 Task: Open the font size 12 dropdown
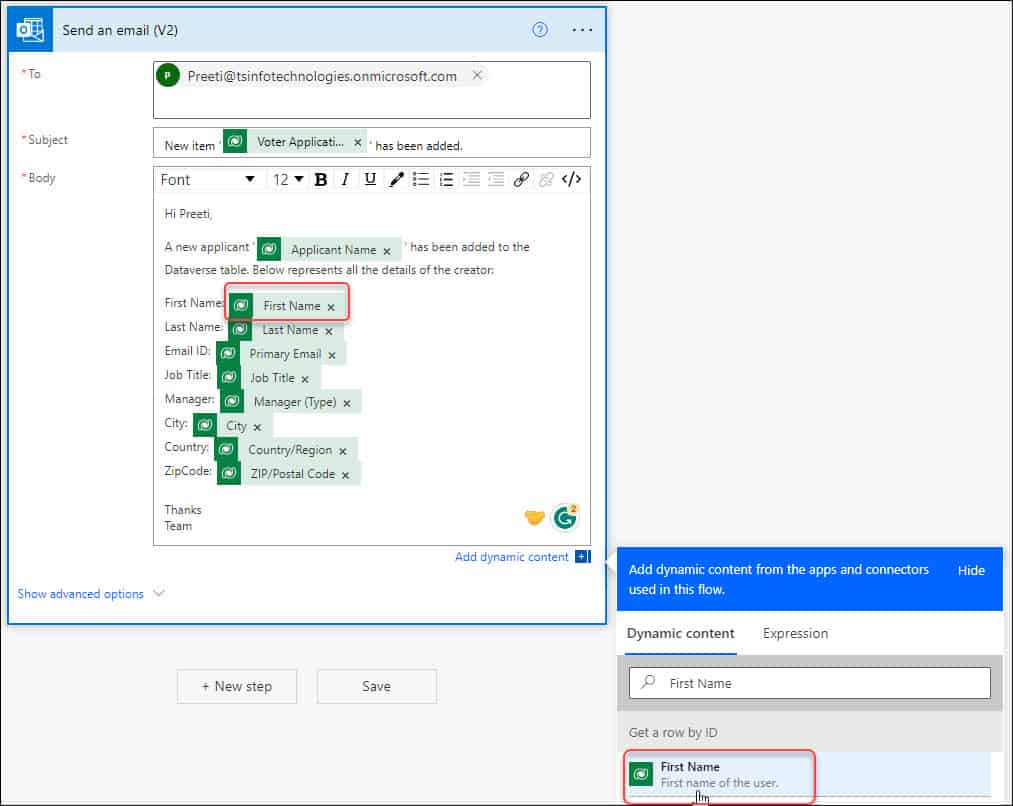click(287, 180)
